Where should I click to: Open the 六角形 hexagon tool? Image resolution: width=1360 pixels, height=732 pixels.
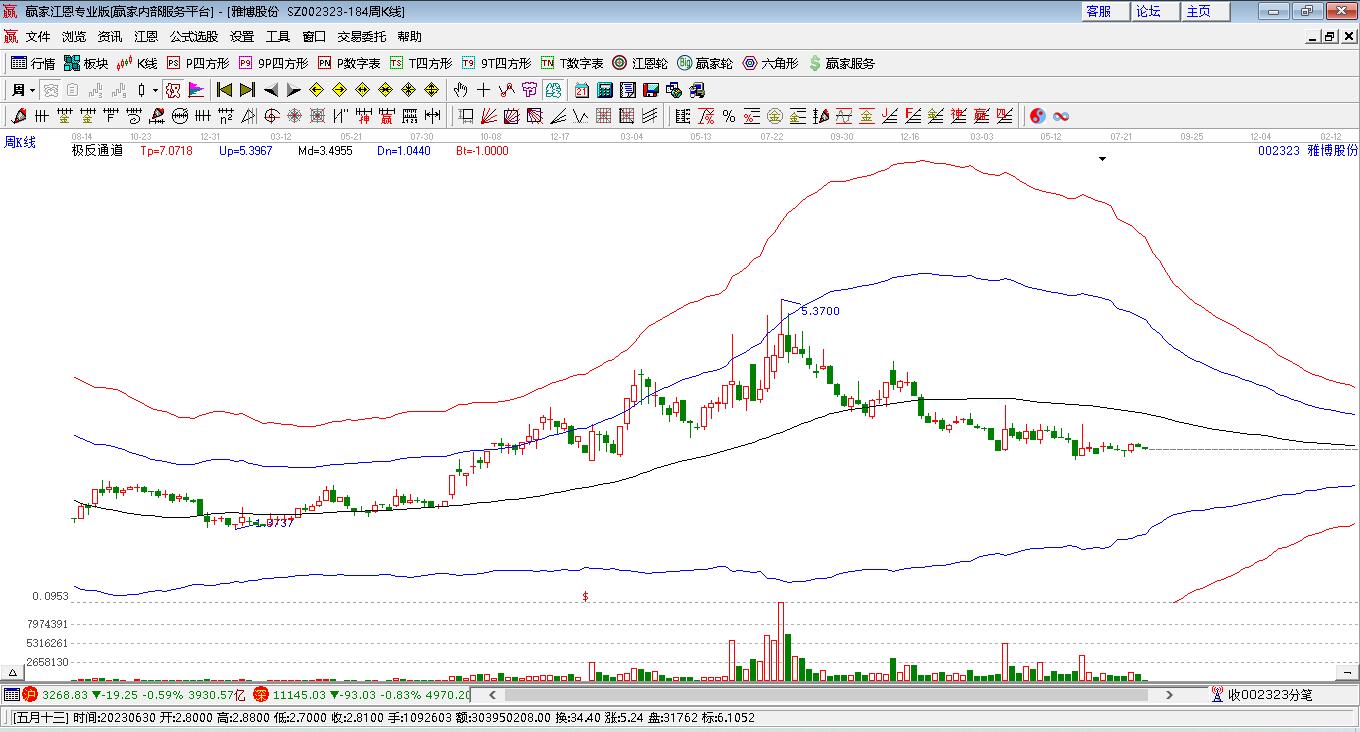click(x=770, y=63)
